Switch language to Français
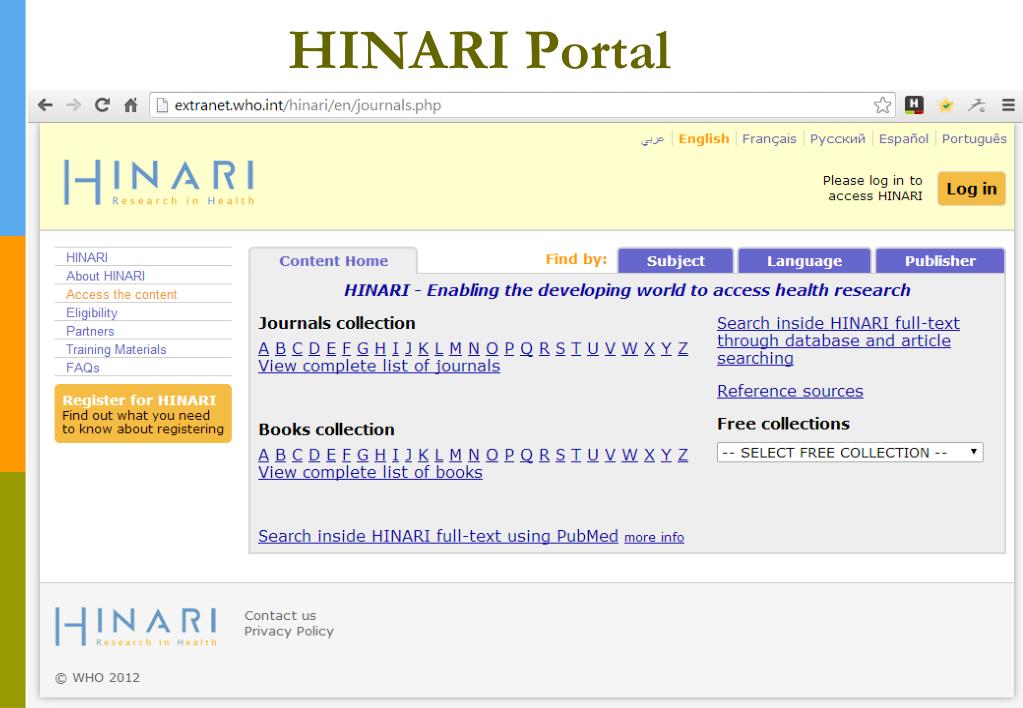This screenshot has height=708, width=1023. click(769, 138)
